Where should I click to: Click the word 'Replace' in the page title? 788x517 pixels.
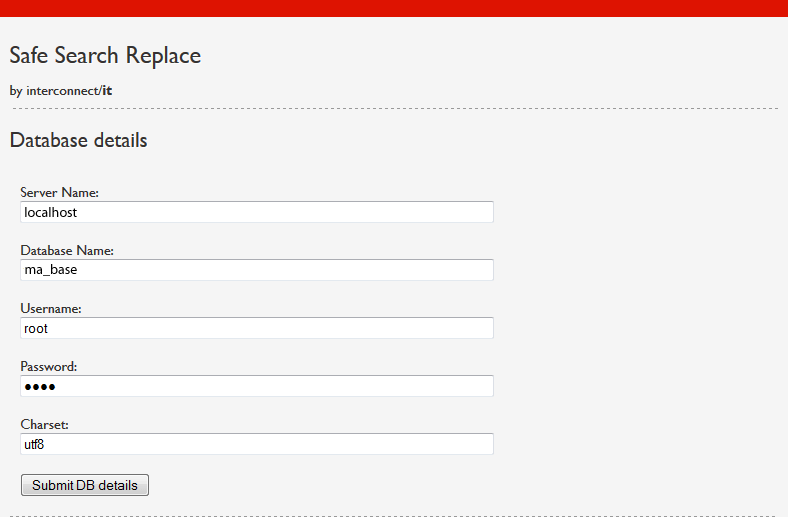[x=163, y=56]
